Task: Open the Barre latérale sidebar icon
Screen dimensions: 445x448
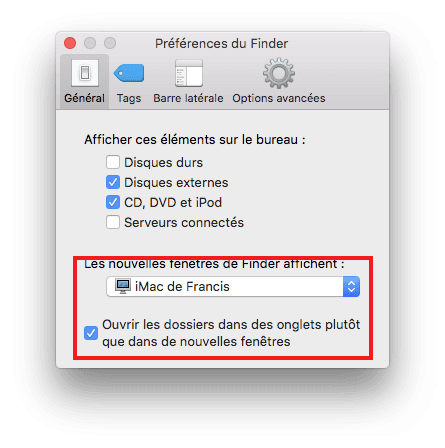Action: point(189,73)
